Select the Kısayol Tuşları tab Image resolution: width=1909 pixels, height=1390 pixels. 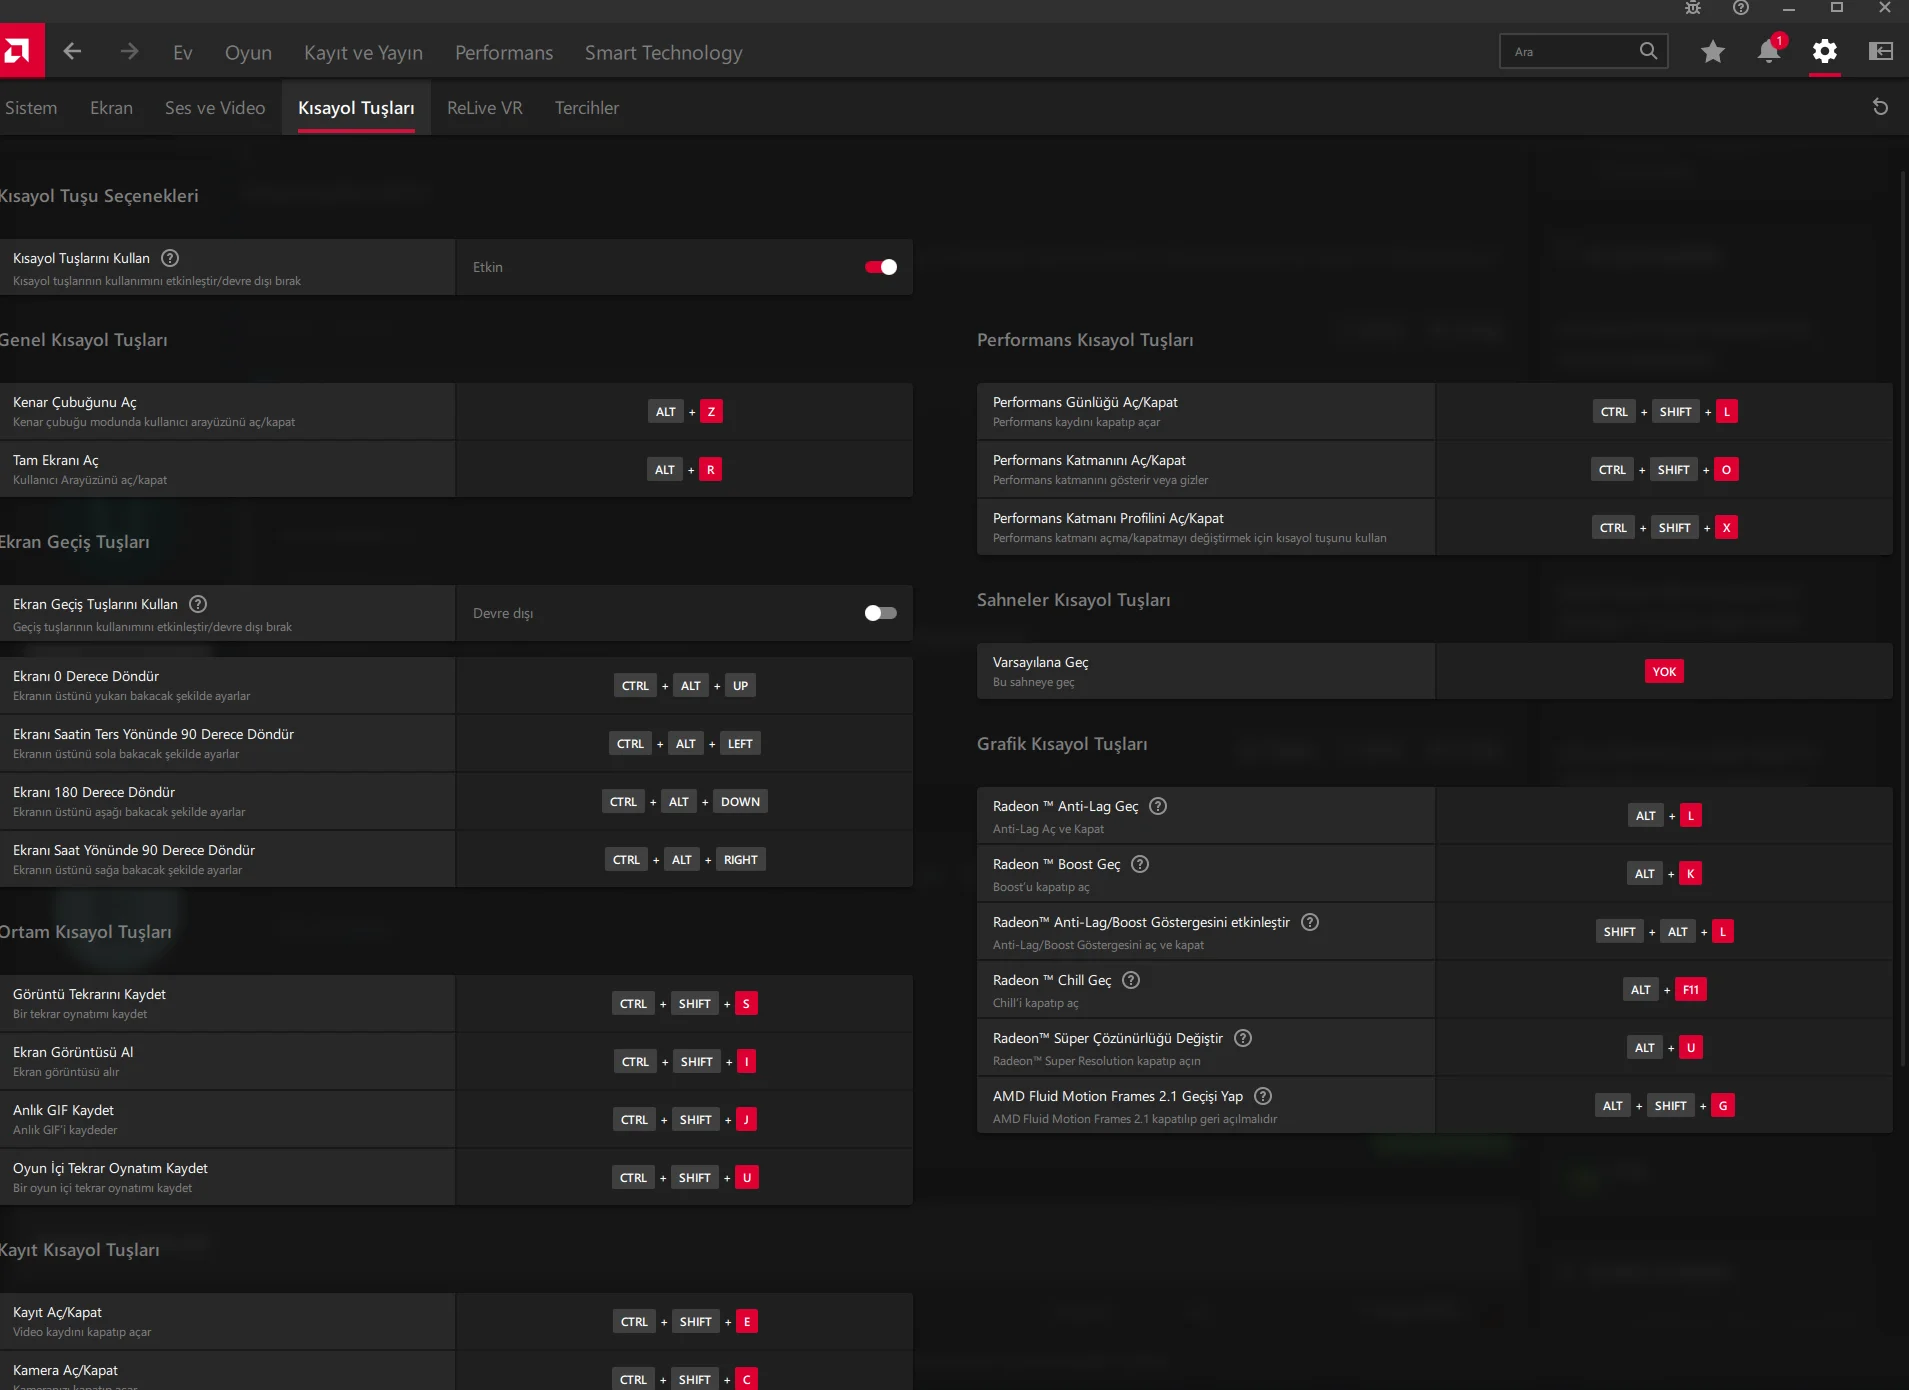click(356, 108)
